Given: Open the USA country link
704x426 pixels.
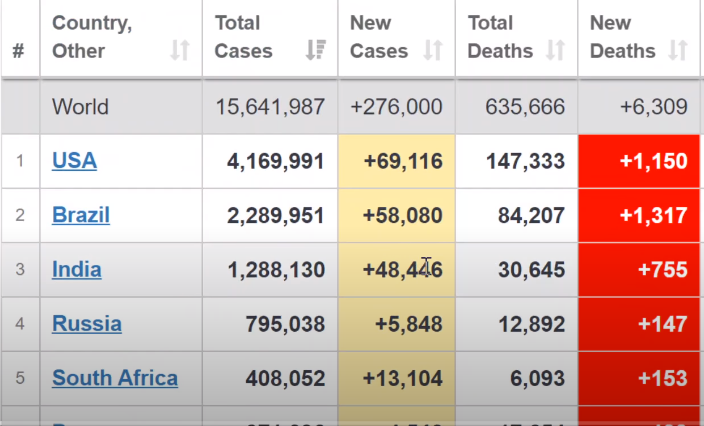Looking at the screenshot, I should coord(75,161).
